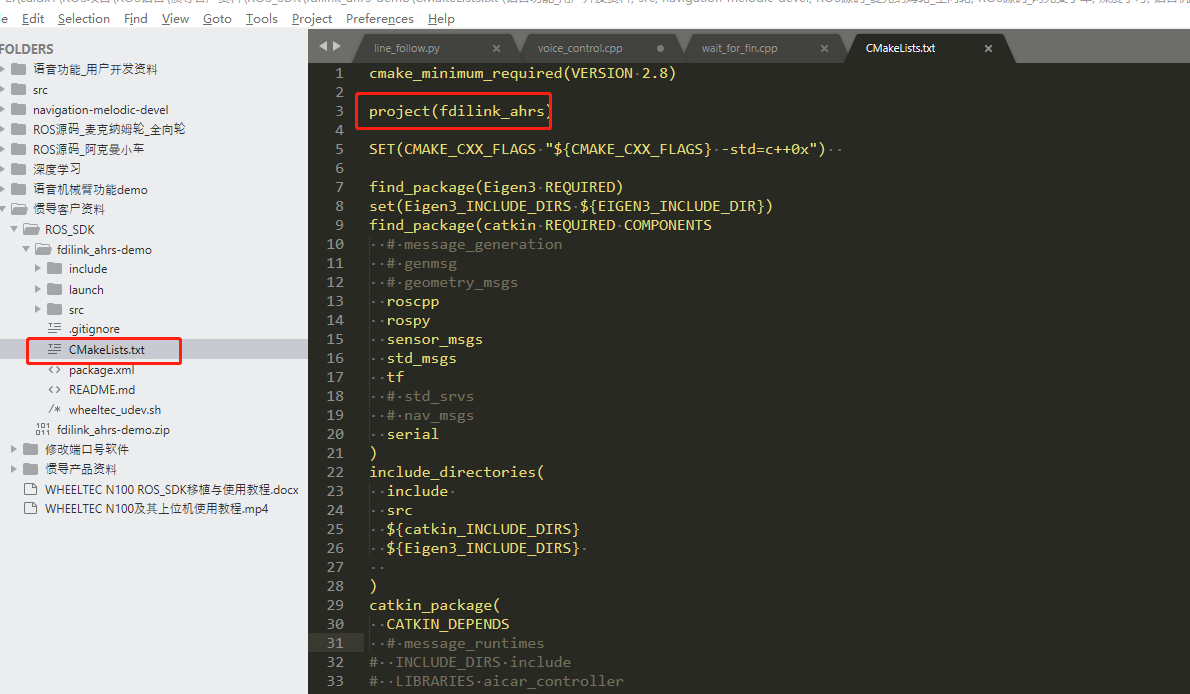This screenshot has width=1190, height=694.
Task: Click the 惯导客户资料 folder icon
Action: click(x=19, y=209)
